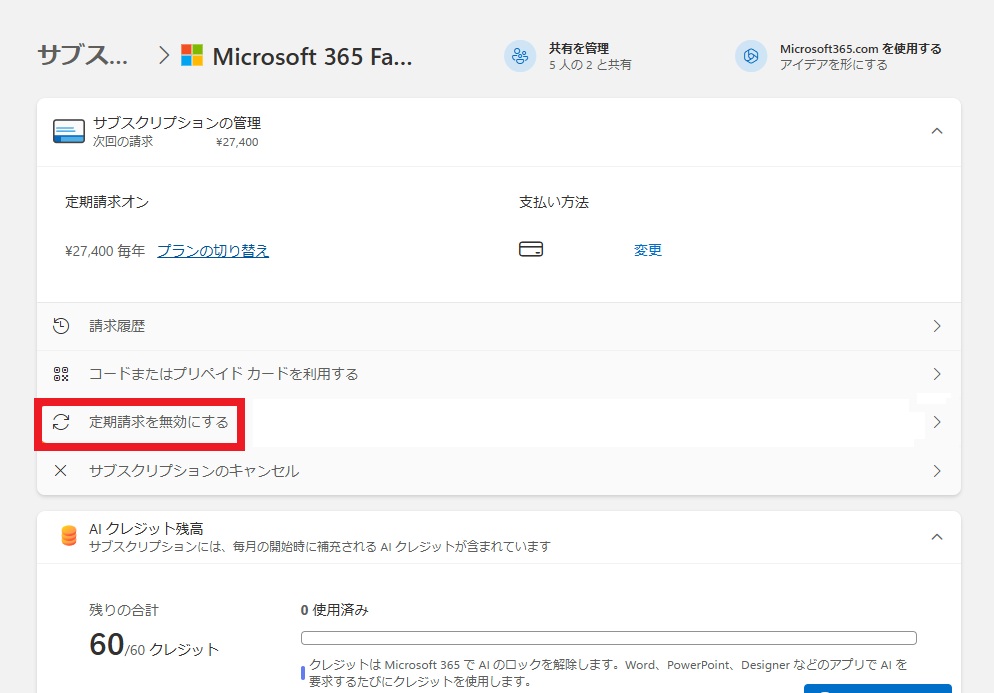The height and width of the screenshot is (693, 994).
Task: Click the 変更 payment method link
Action: point(648,250)
